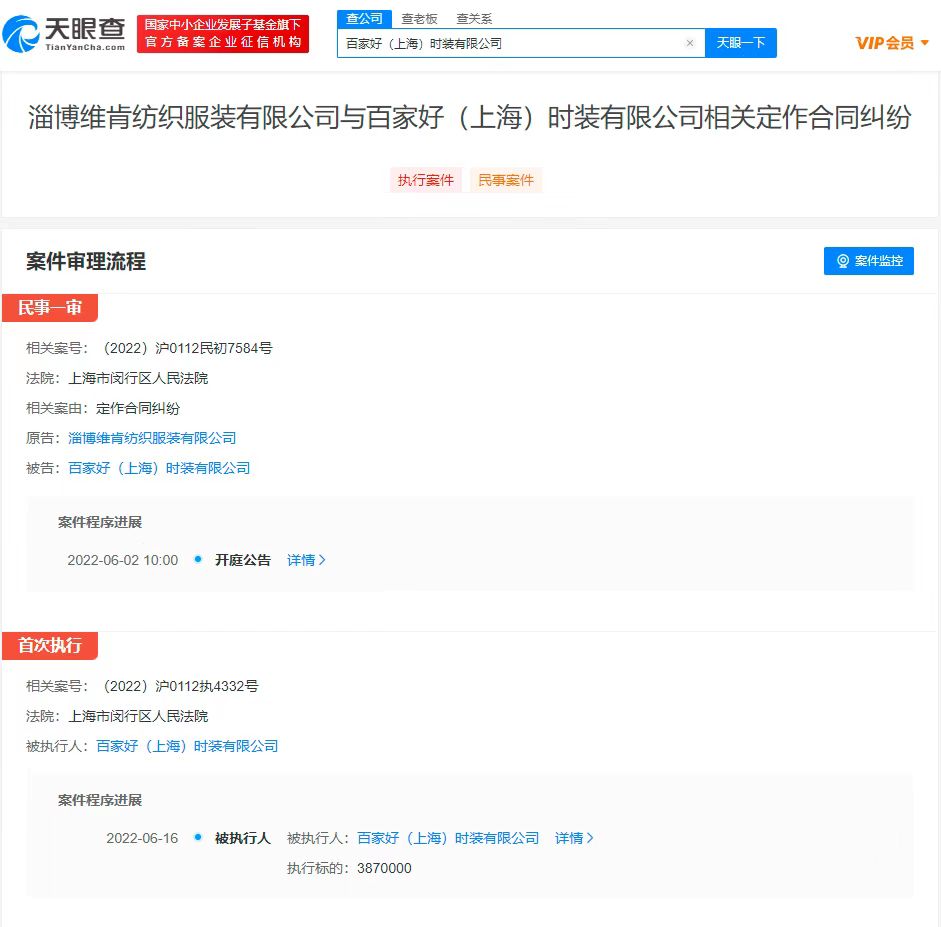Open defendant 百家好（上海）时装有限公司 link under 被告
Viewport: 941px width, 927px height.
(159, 468)
